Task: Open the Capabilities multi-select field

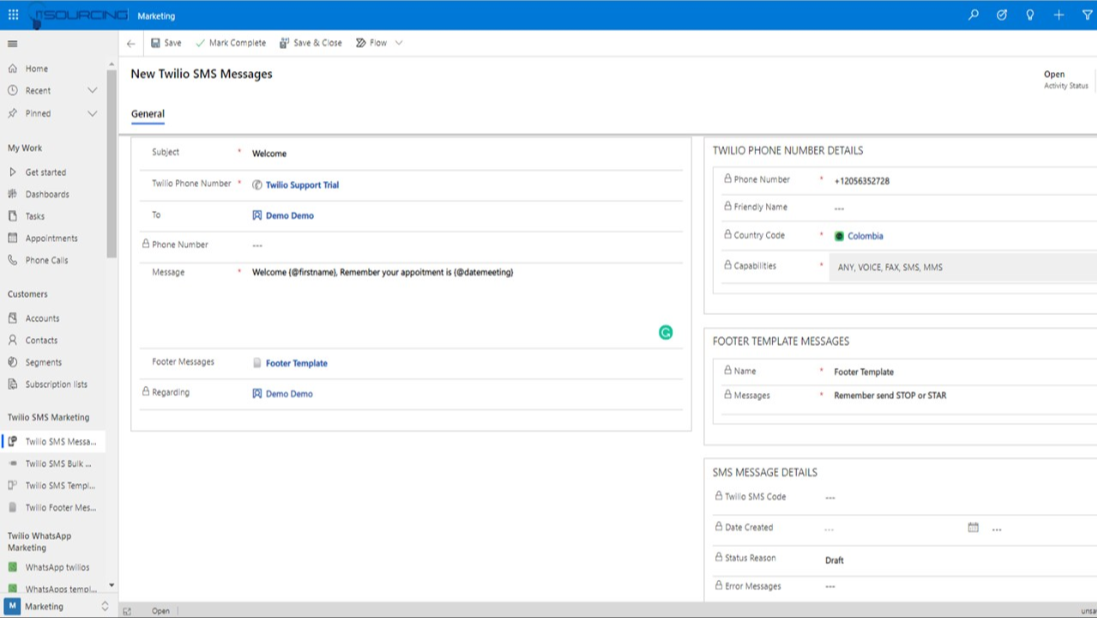Action: 963,267
